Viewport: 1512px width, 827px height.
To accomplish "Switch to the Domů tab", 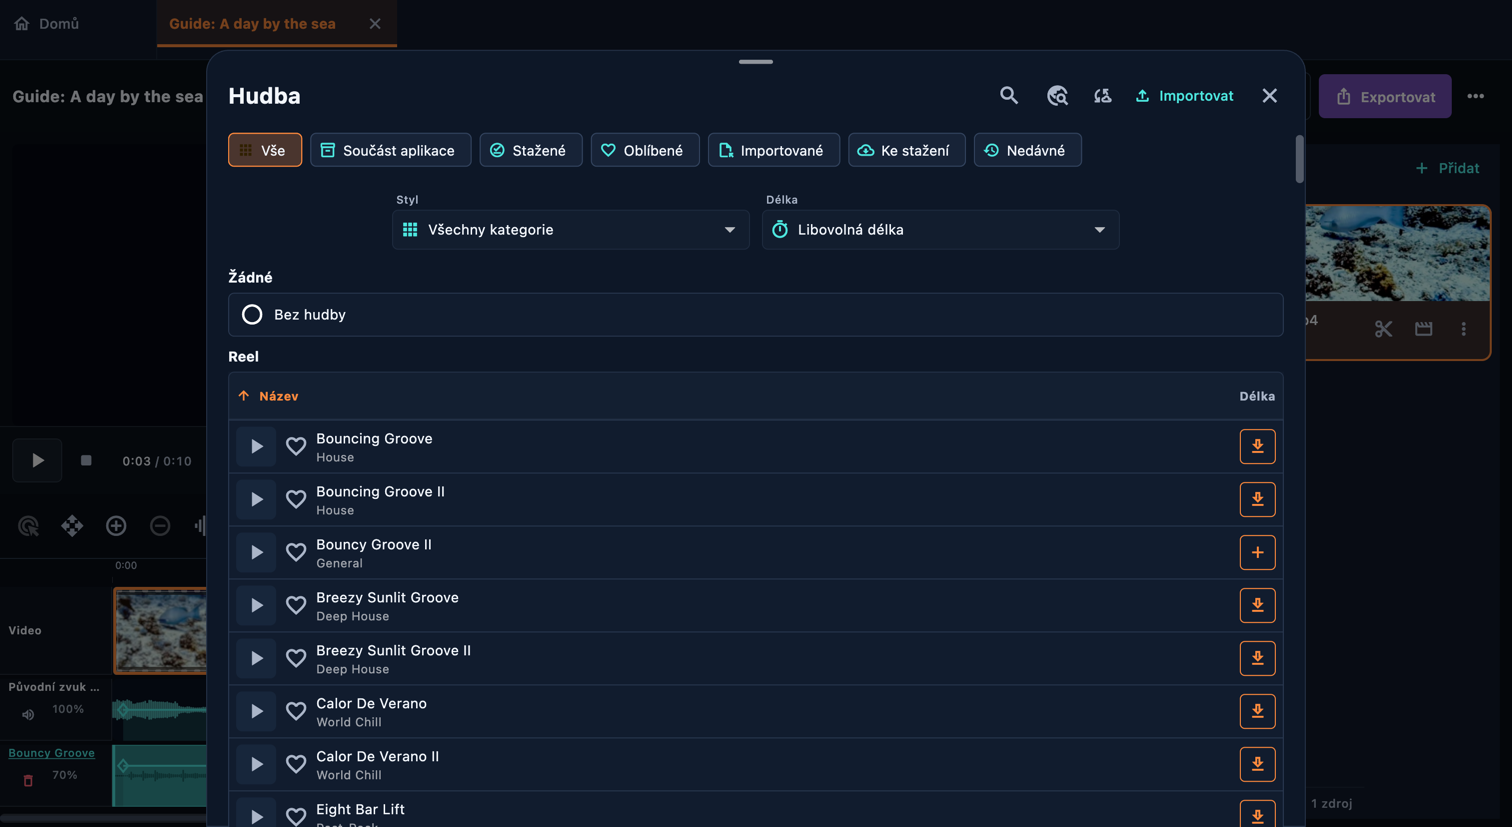I will point(47,23).
